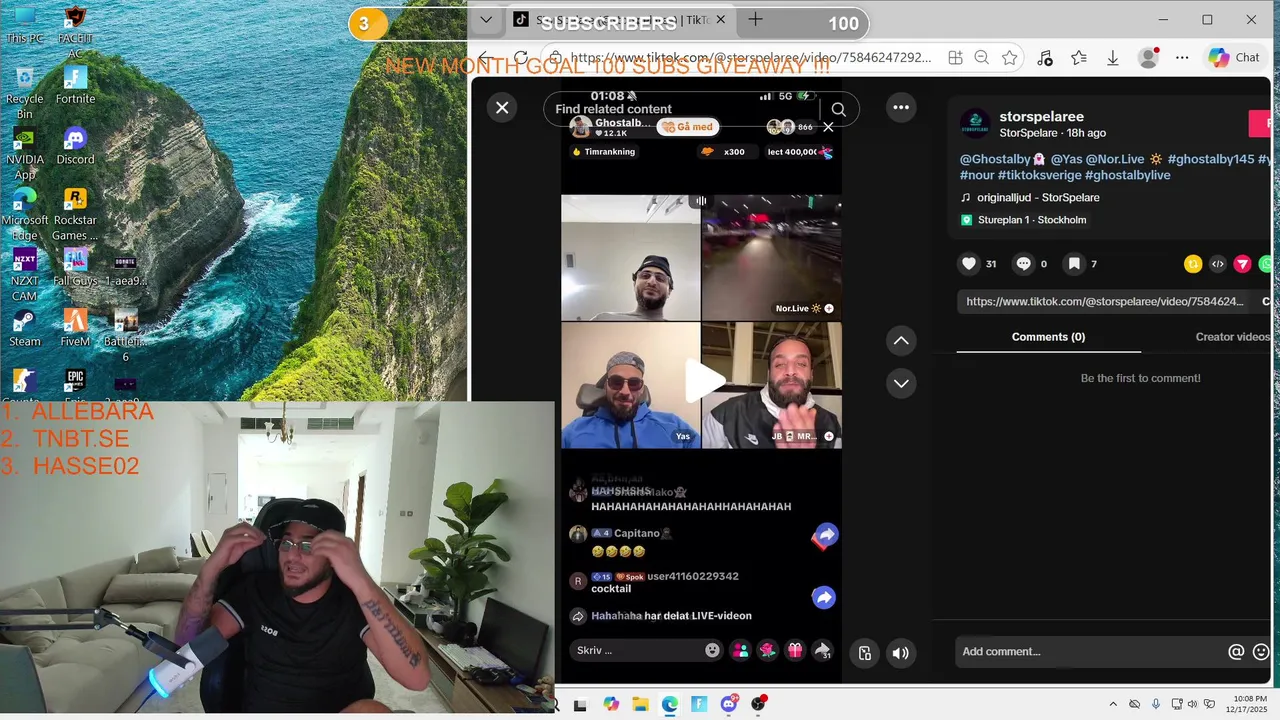The width and height of the screenshot is (1280, 720).
Task: Open the storspelaree profile name
Action: pyautogui.click(x=1041, y=117)
